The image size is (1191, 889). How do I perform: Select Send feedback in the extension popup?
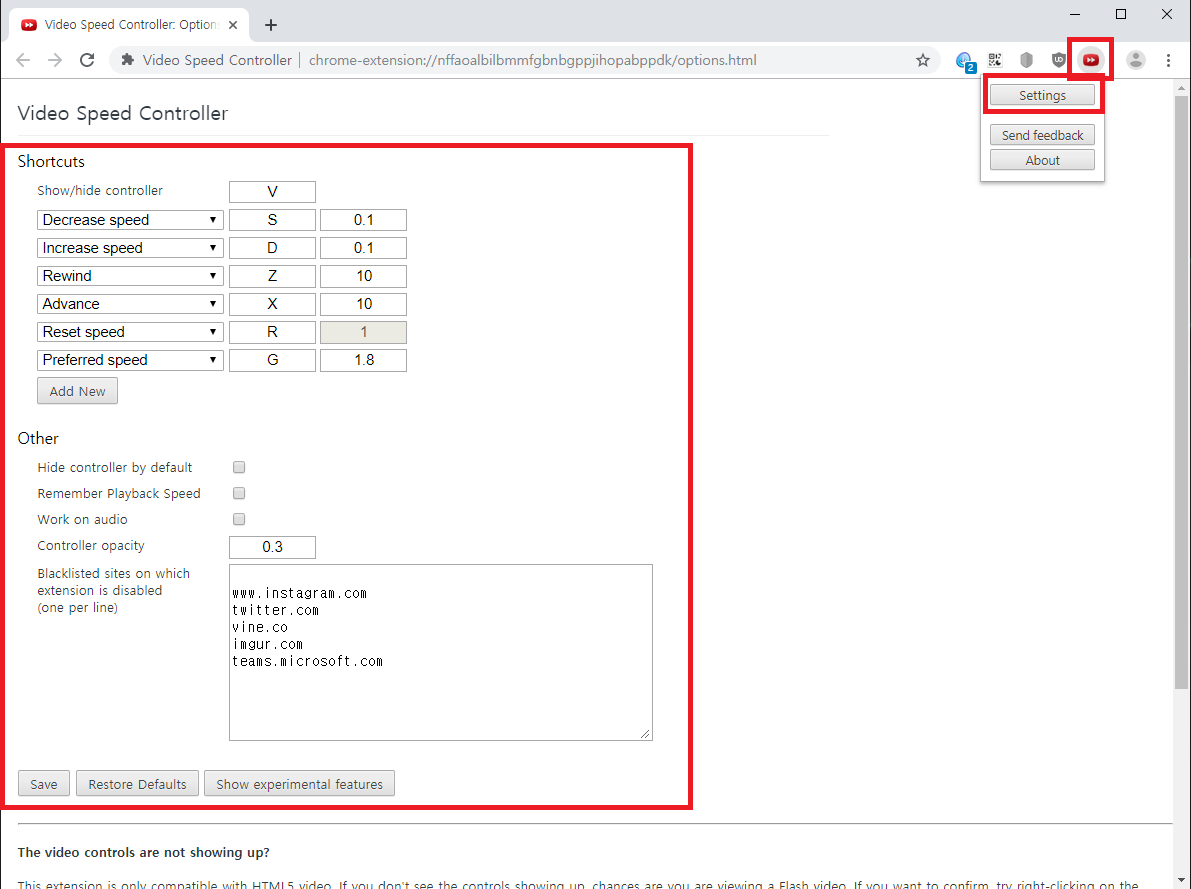[1042, 135]
